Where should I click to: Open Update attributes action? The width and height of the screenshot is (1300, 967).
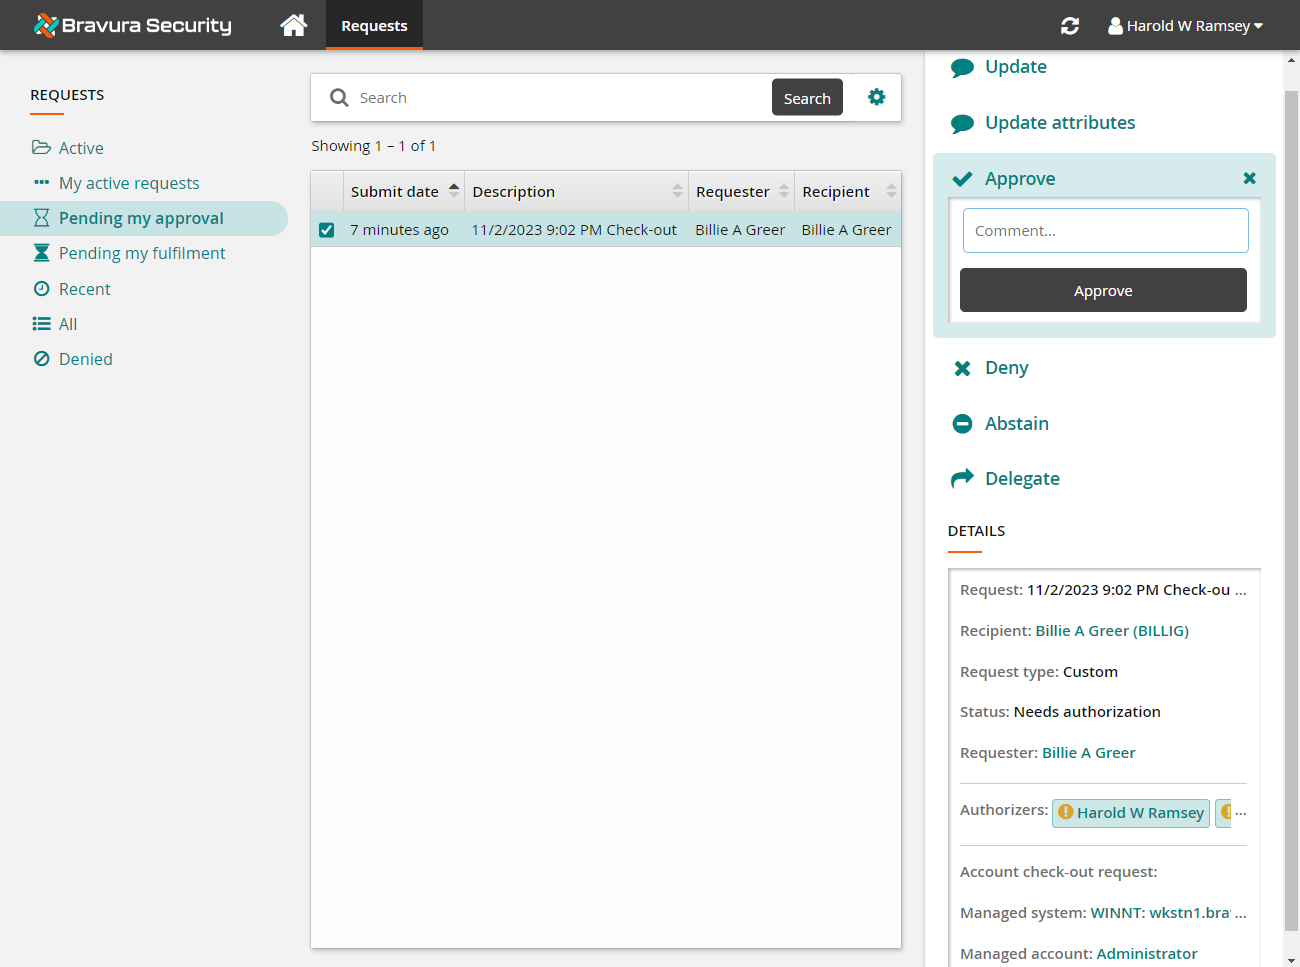pyautogui.click(x=1059, y=123)
